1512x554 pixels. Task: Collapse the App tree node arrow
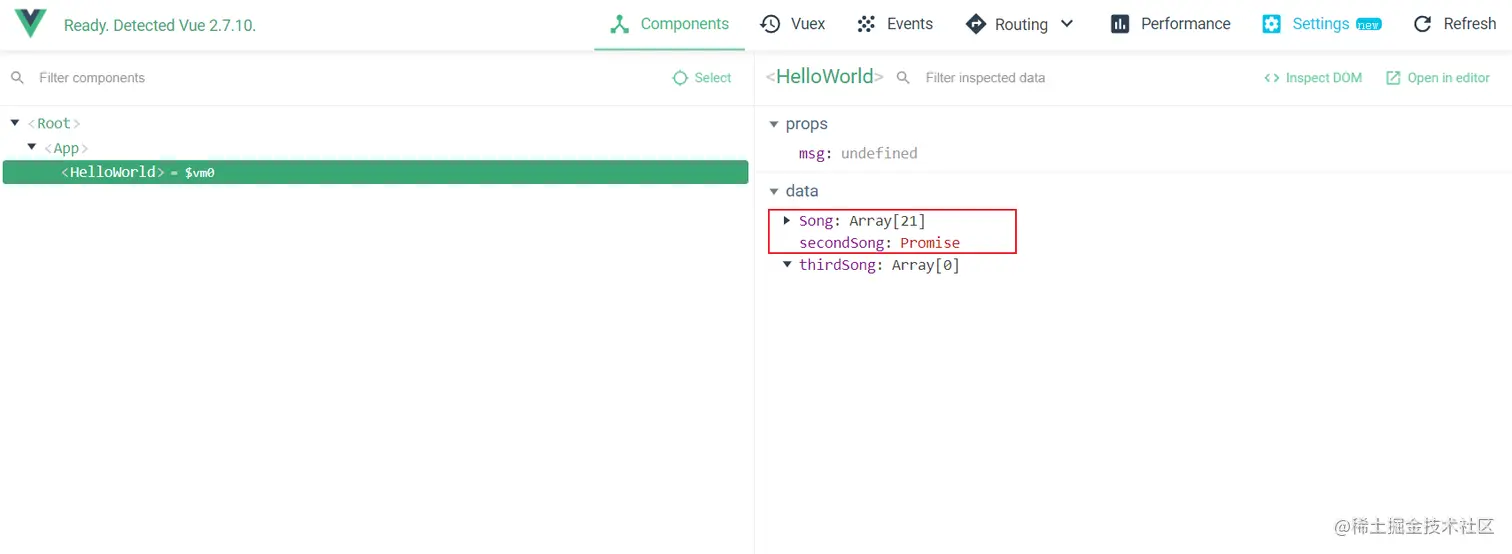pos(32,147)
